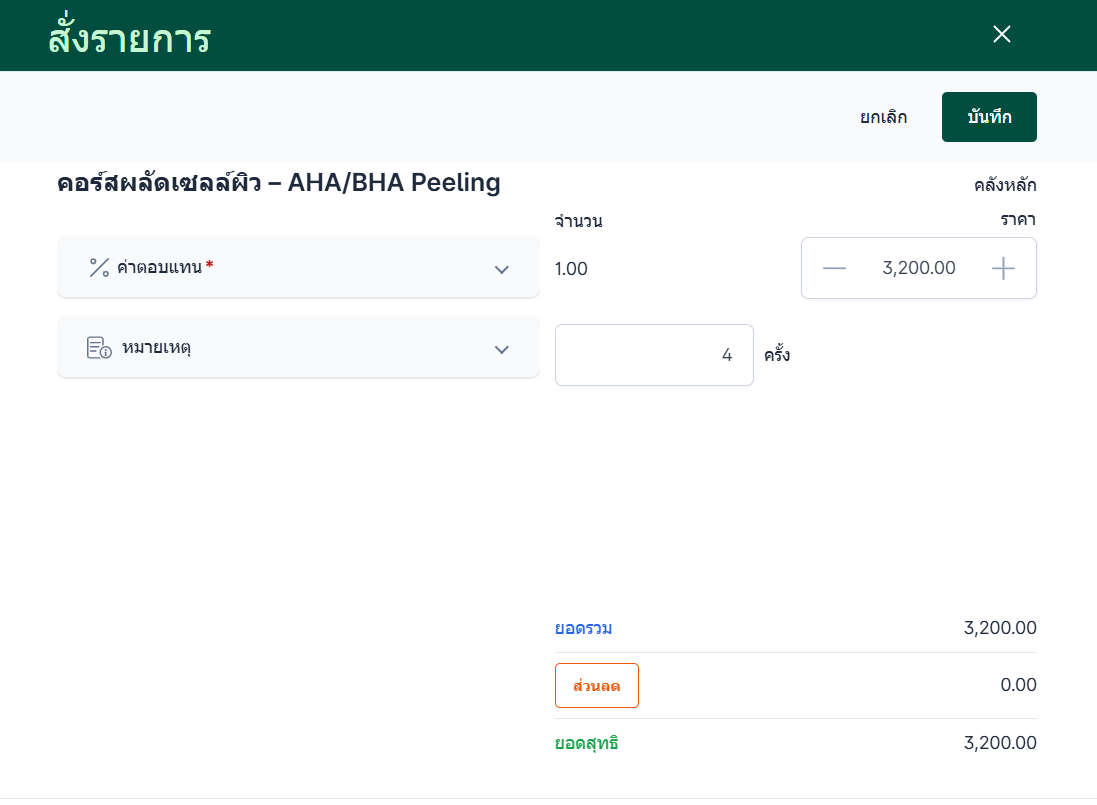This screenshot has width=1097, height=805.
Task: Click the note icon beside หมายเหตุ
Action: pyautogui.click(x=99, y=348)
